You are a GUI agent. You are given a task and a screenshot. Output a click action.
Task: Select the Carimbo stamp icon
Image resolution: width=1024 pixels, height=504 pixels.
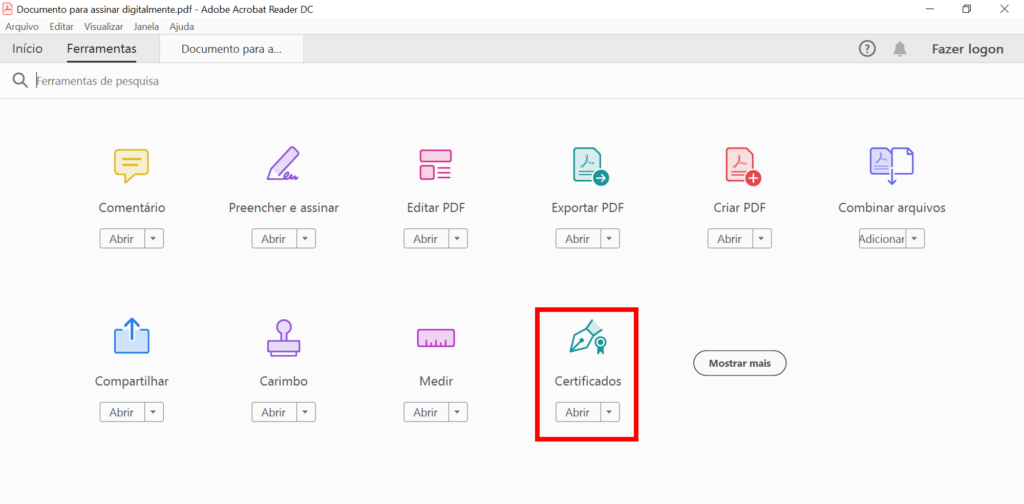pos(284,338)
